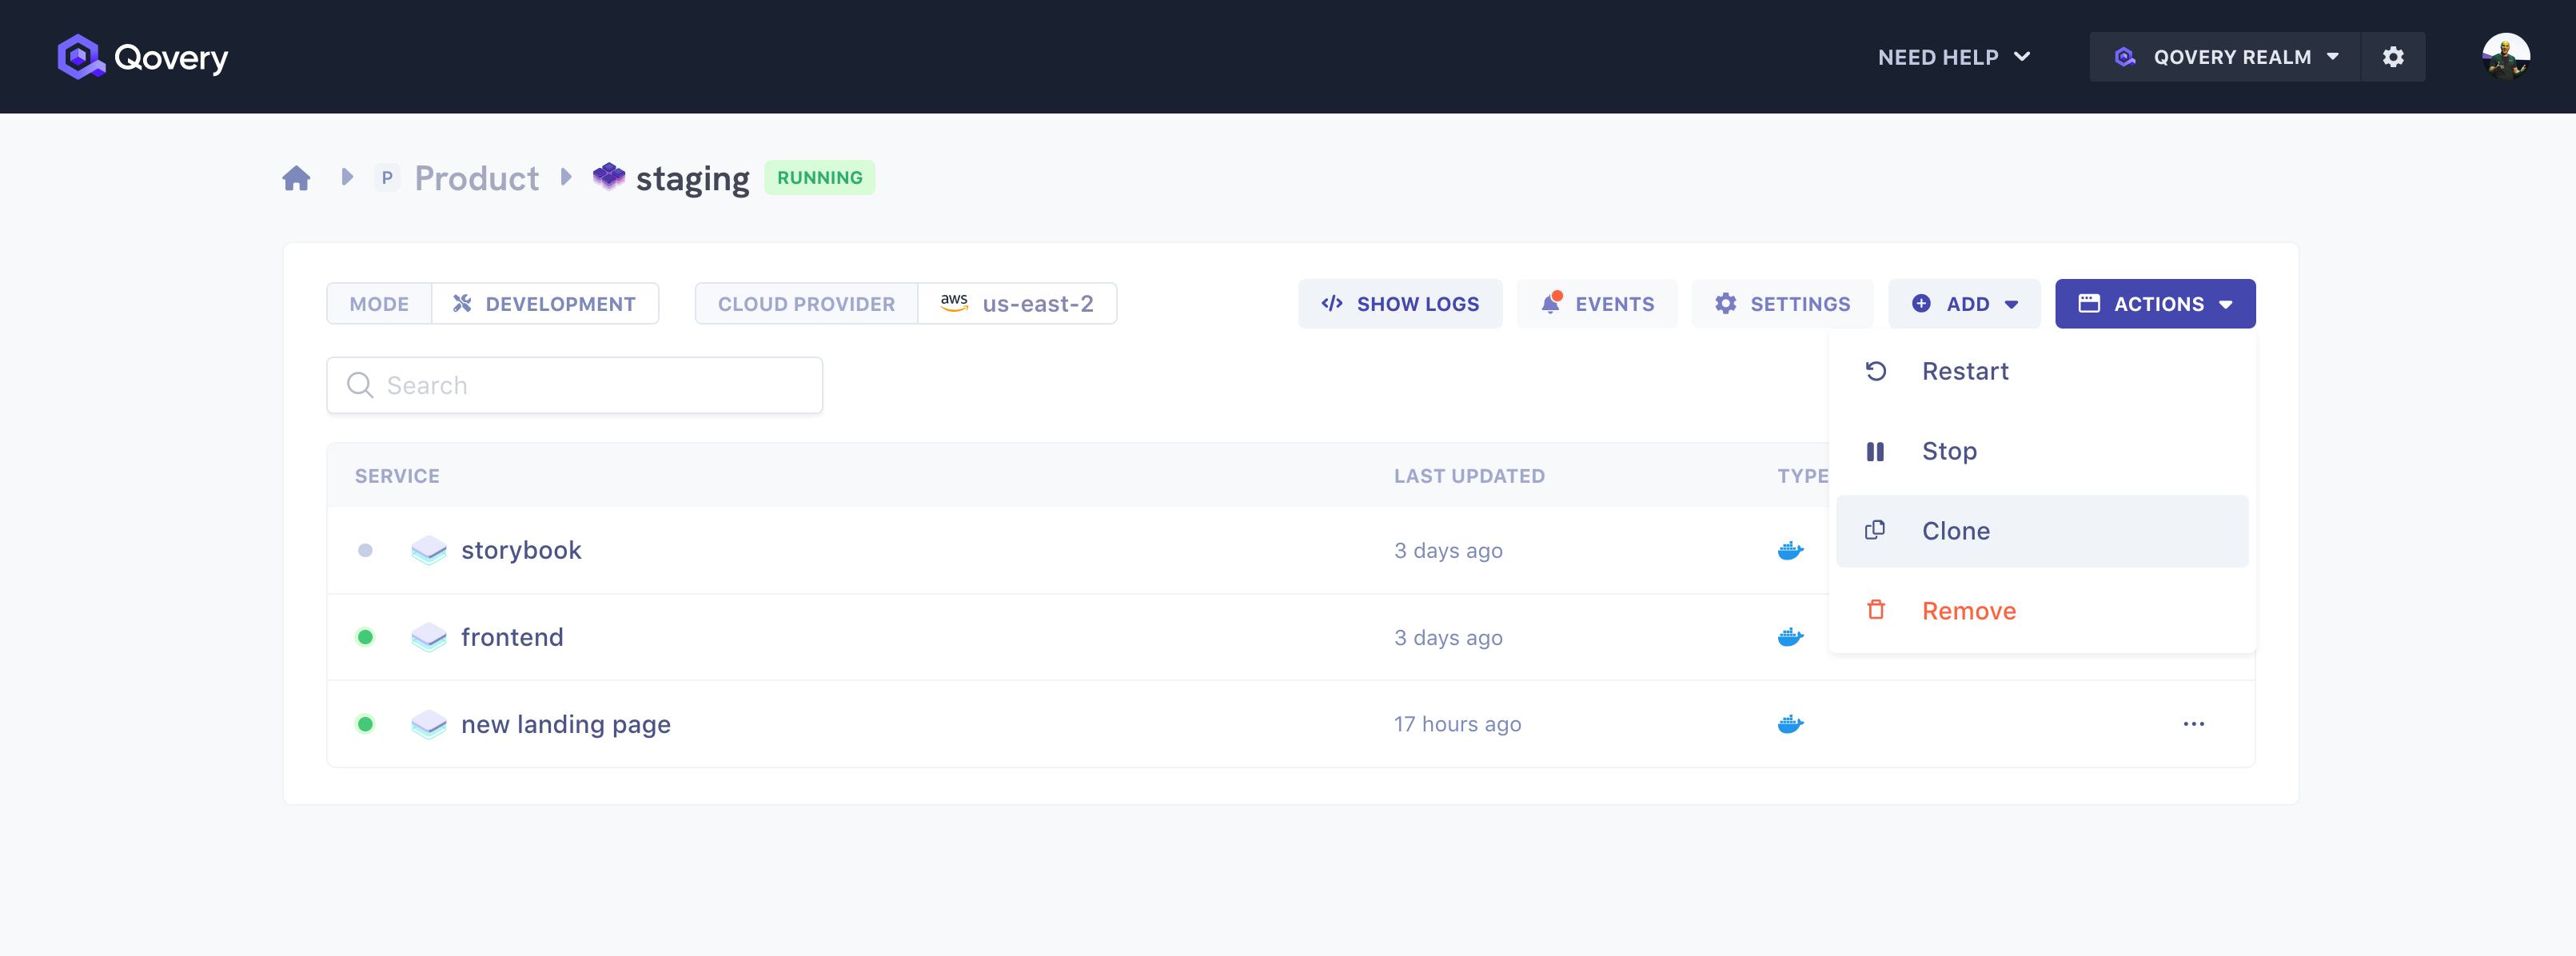Click the pause icon beside Stop
This screenshot has width=2576, height=956.
[1876, 451]
